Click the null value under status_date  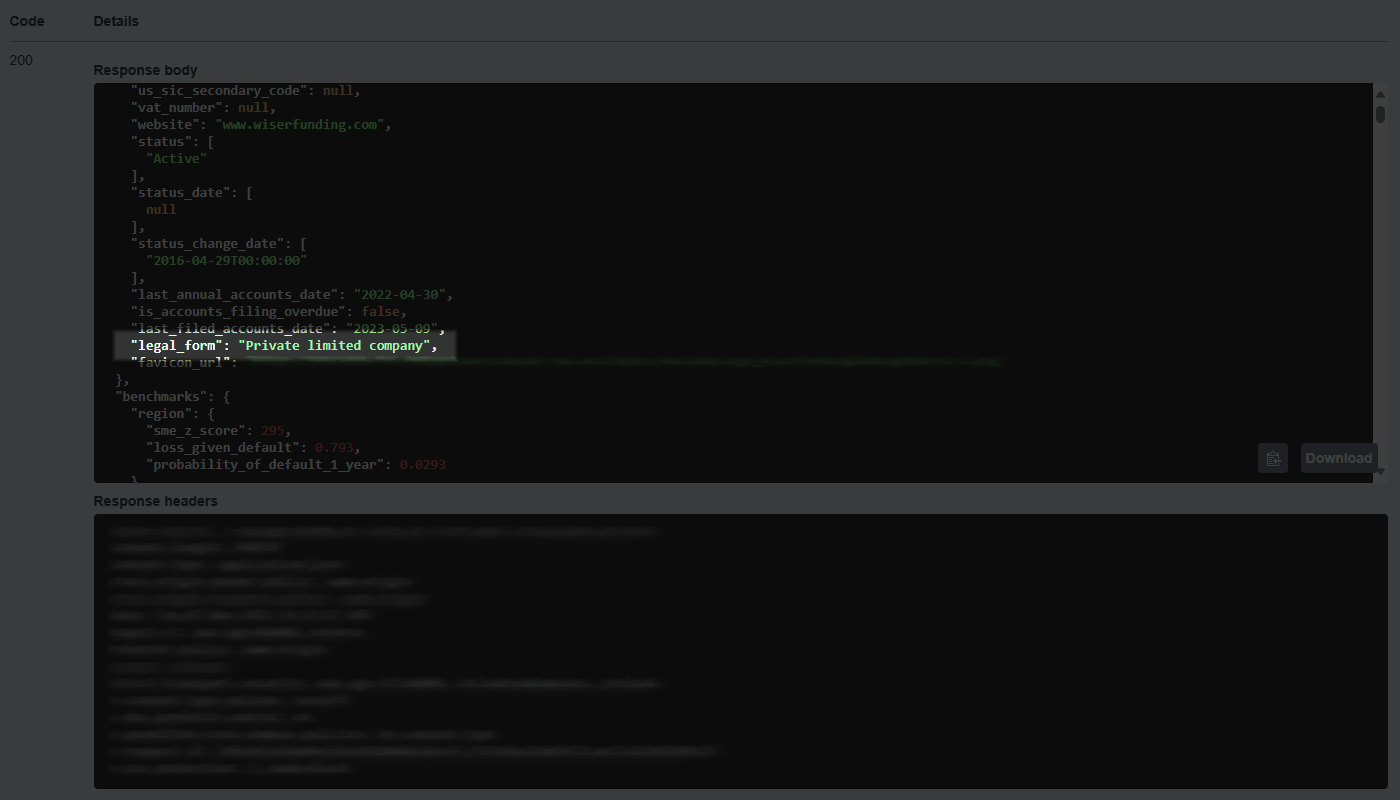pos(161,210)
